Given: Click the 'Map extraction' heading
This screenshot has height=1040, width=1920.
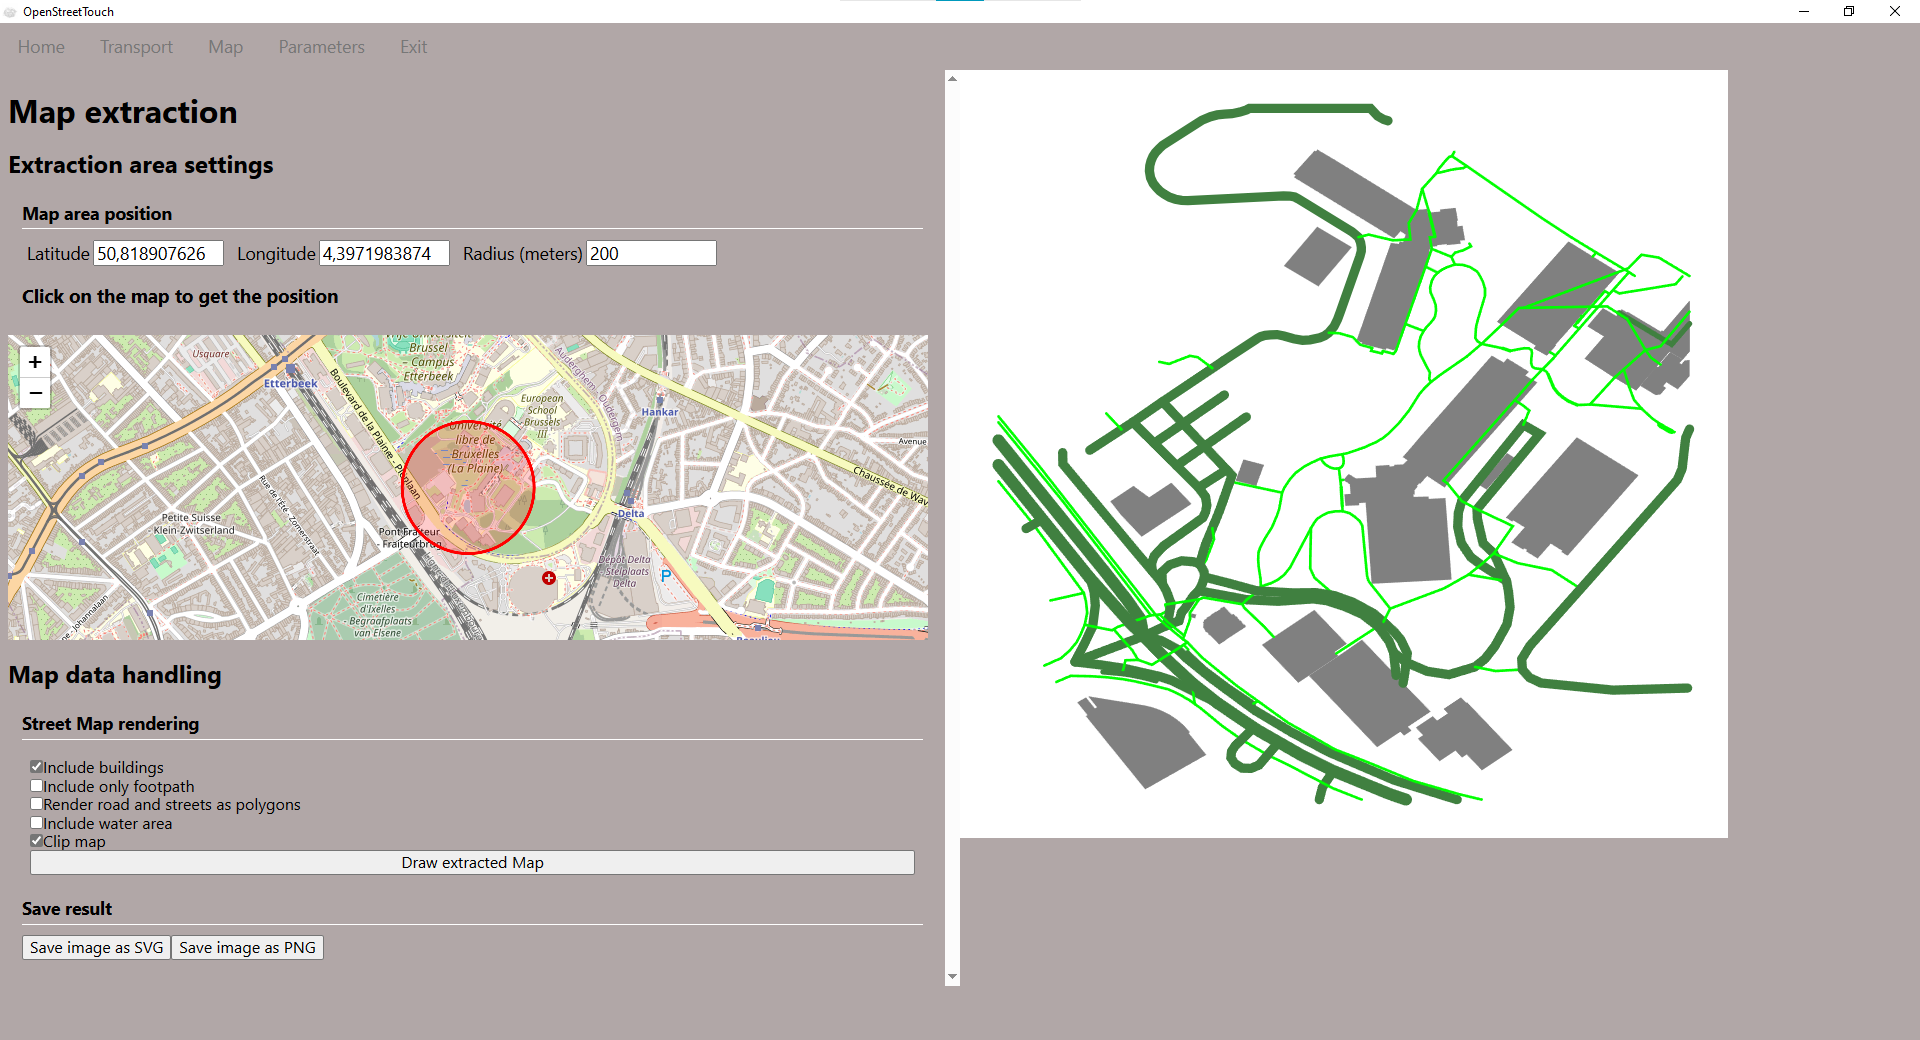Looking at the screenshot, I should (x=123, y=112).
